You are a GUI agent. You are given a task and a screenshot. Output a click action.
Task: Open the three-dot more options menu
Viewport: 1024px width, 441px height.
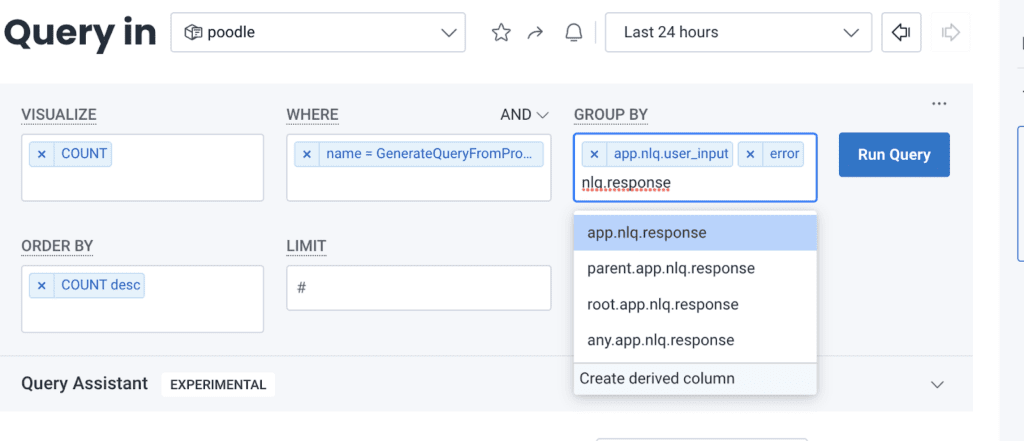[938, 103]
